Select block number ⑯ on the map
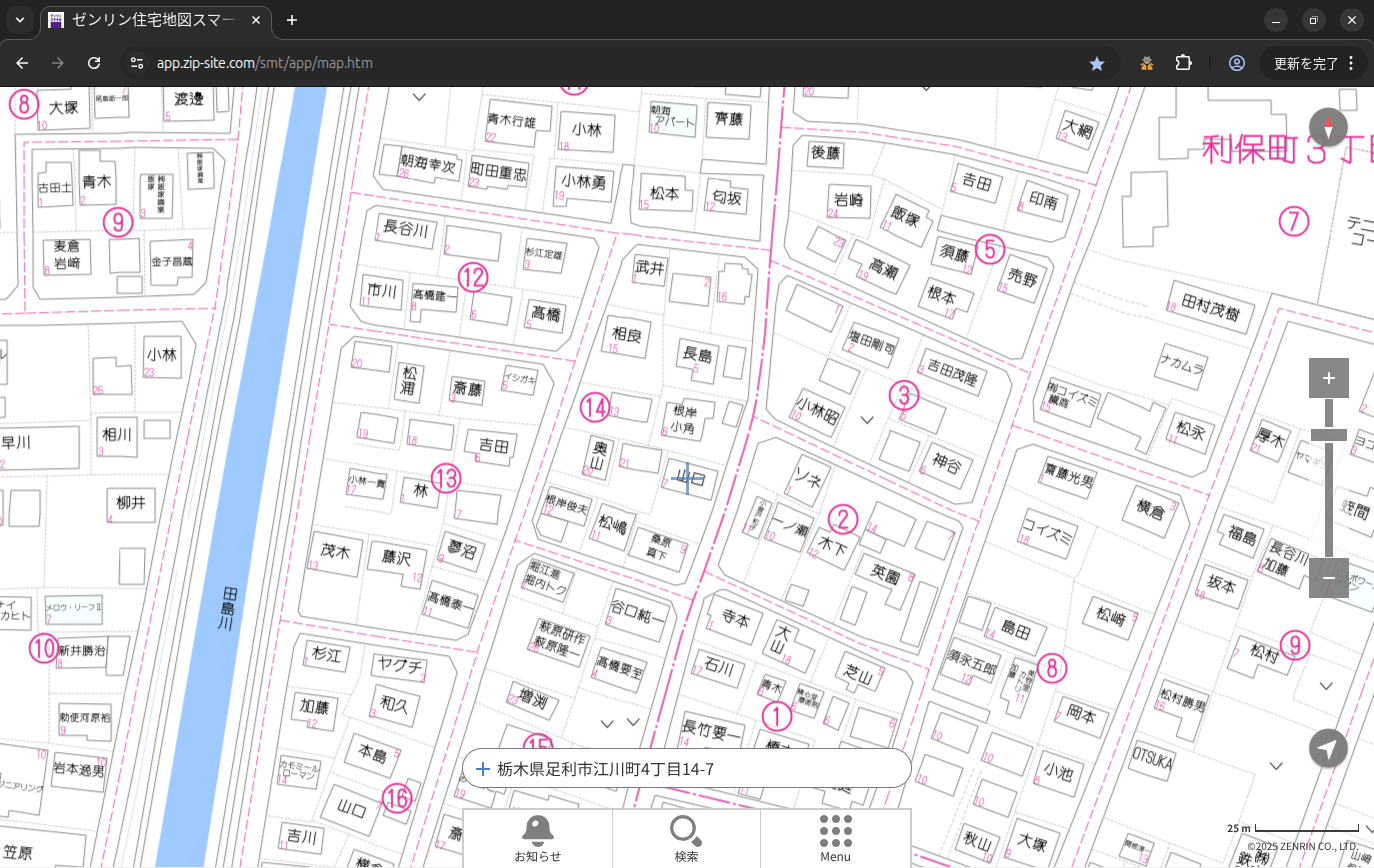Screen dimensions: 1374x868 (398, 798)
